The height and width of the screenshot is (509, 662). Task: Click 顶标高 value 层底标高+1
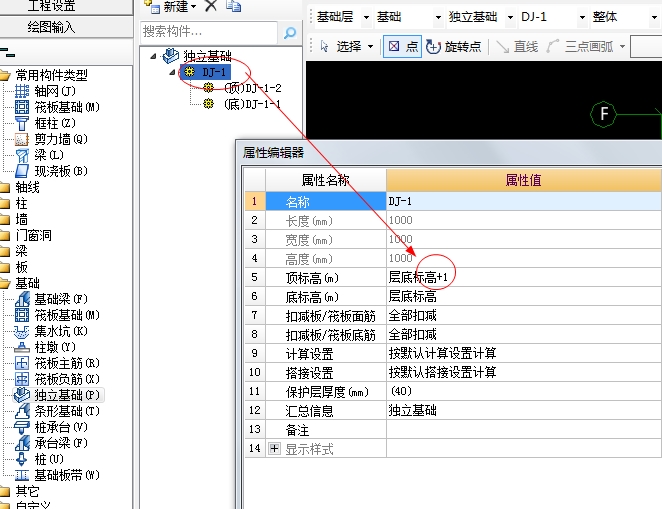tap(524, 277)
